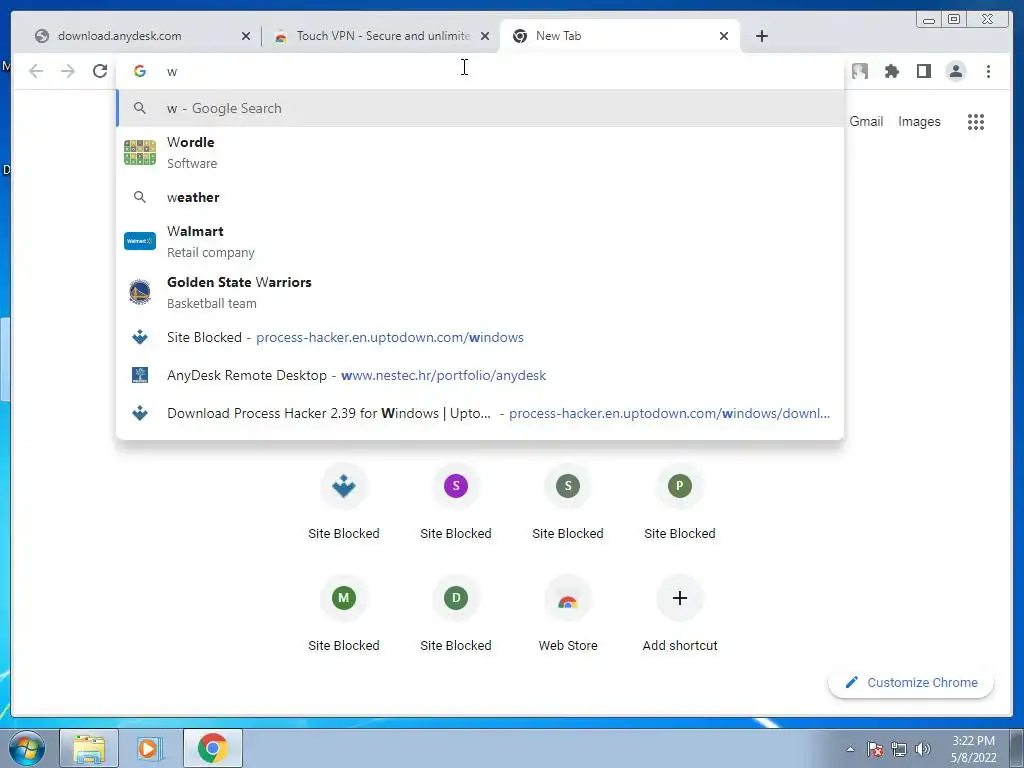Close the Touch VPN tab
This screenshot has width=1024, height=768.
(485, 37)
